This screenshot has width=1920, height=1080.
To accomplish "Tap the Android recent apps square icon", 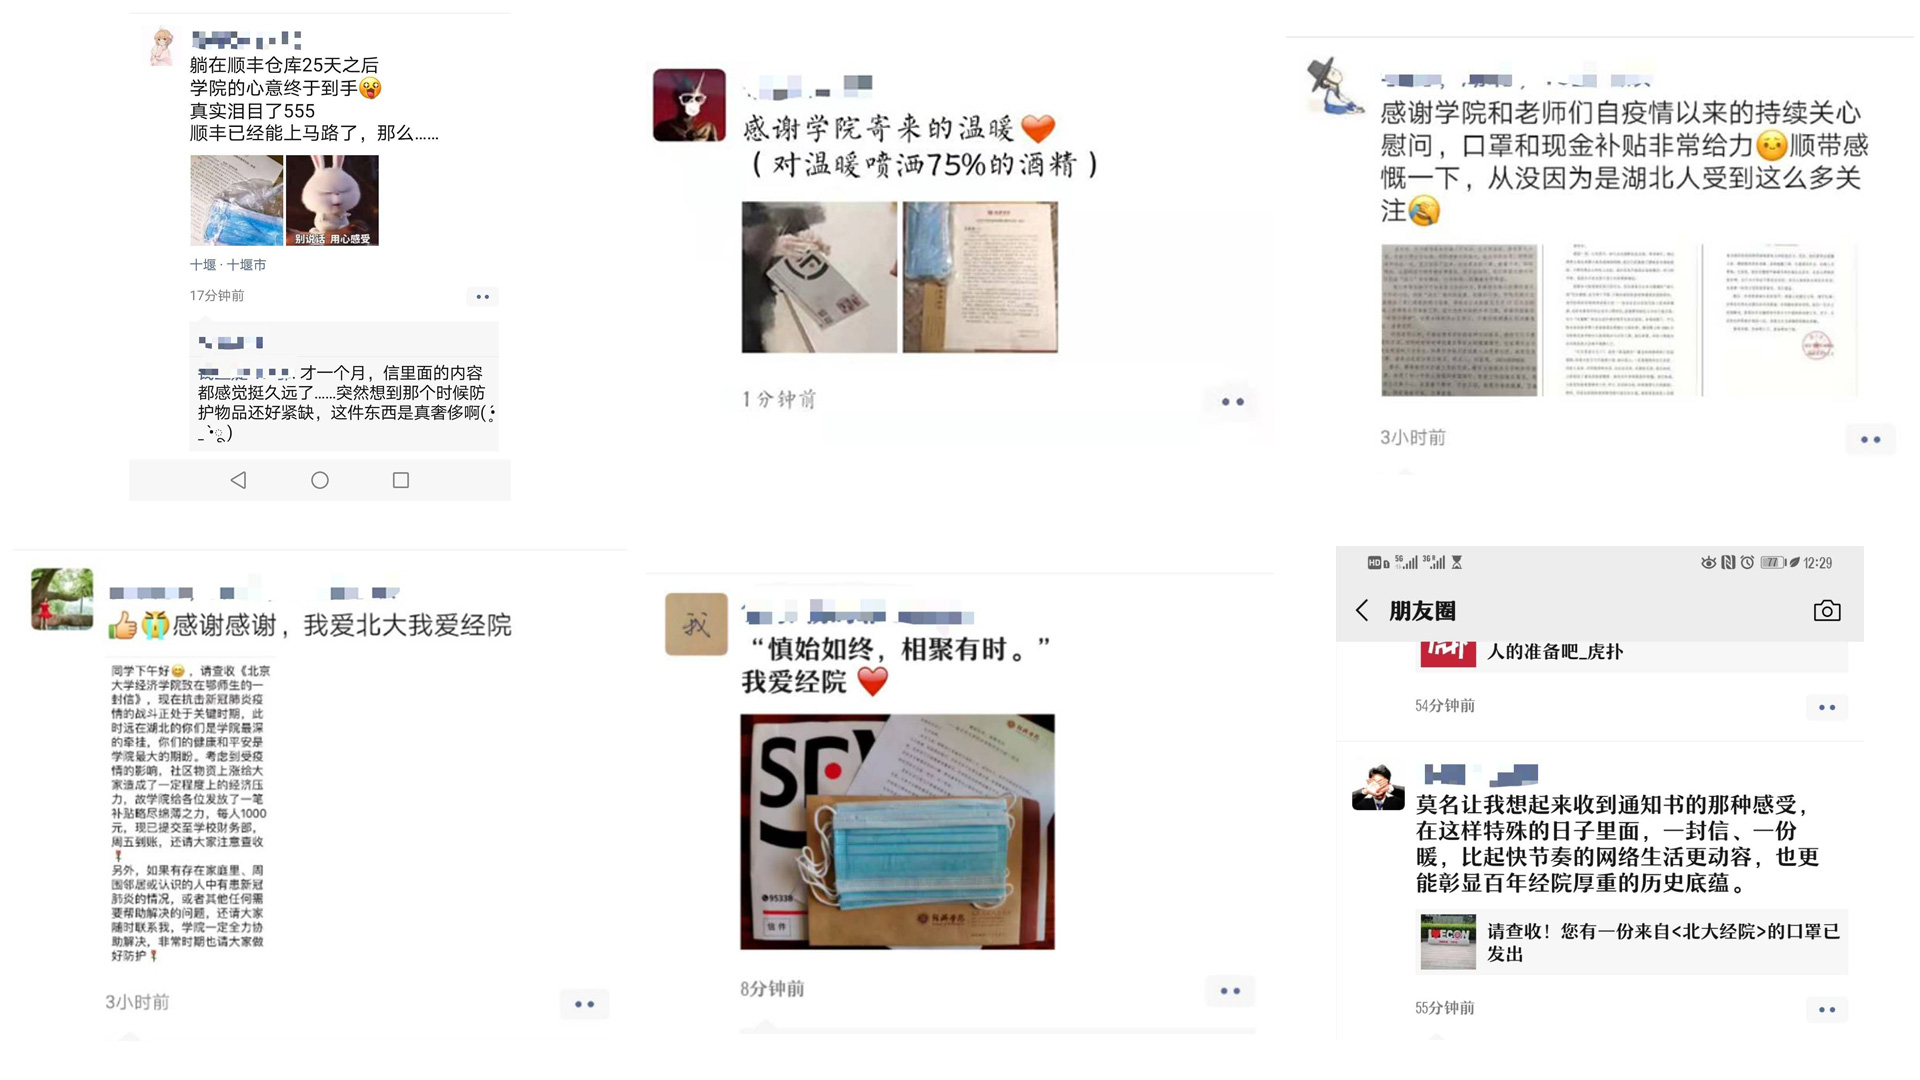I will pyautogui.click(x=401, y=480).
